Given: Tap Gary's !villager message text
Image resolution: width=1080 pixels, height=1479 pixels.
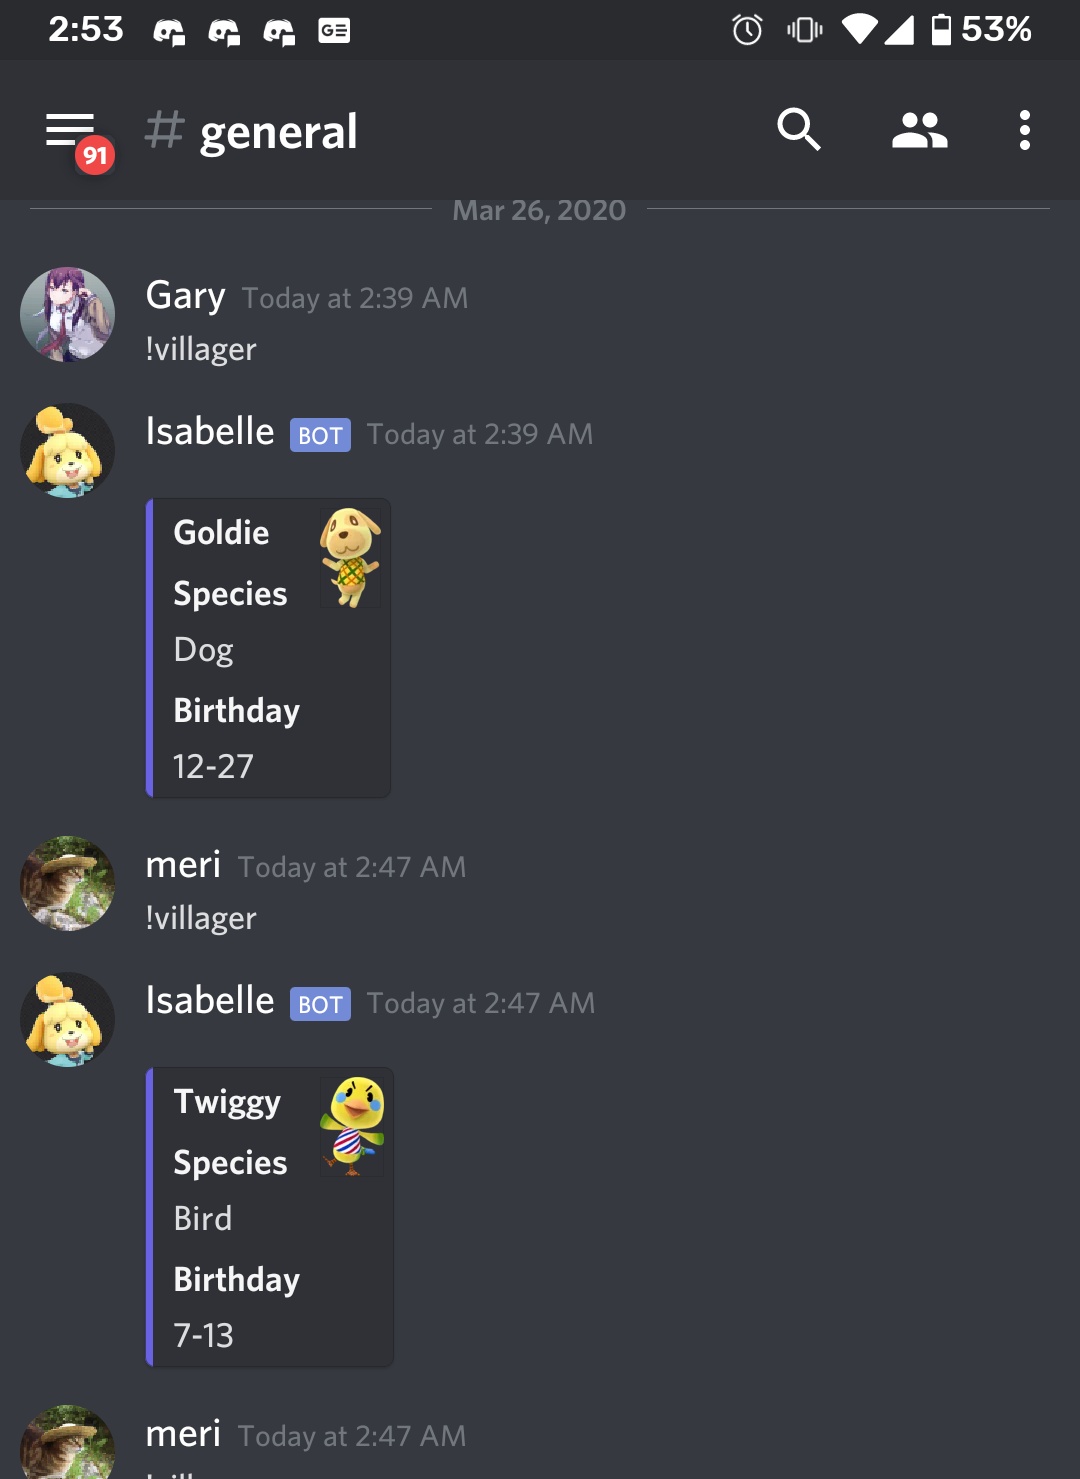Looking at the screenshot, I should [x=201, y=349].
